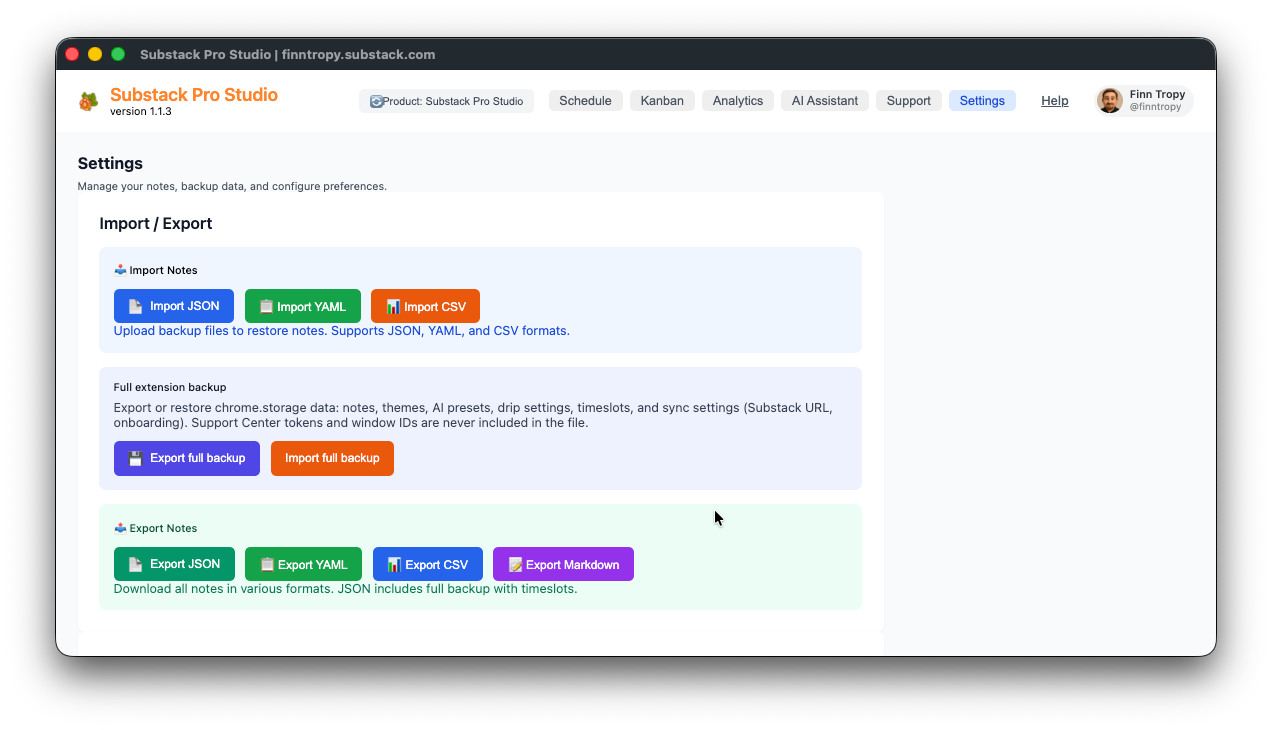Click the Substack Pro Studio brand title

click(x=194, y=95)
